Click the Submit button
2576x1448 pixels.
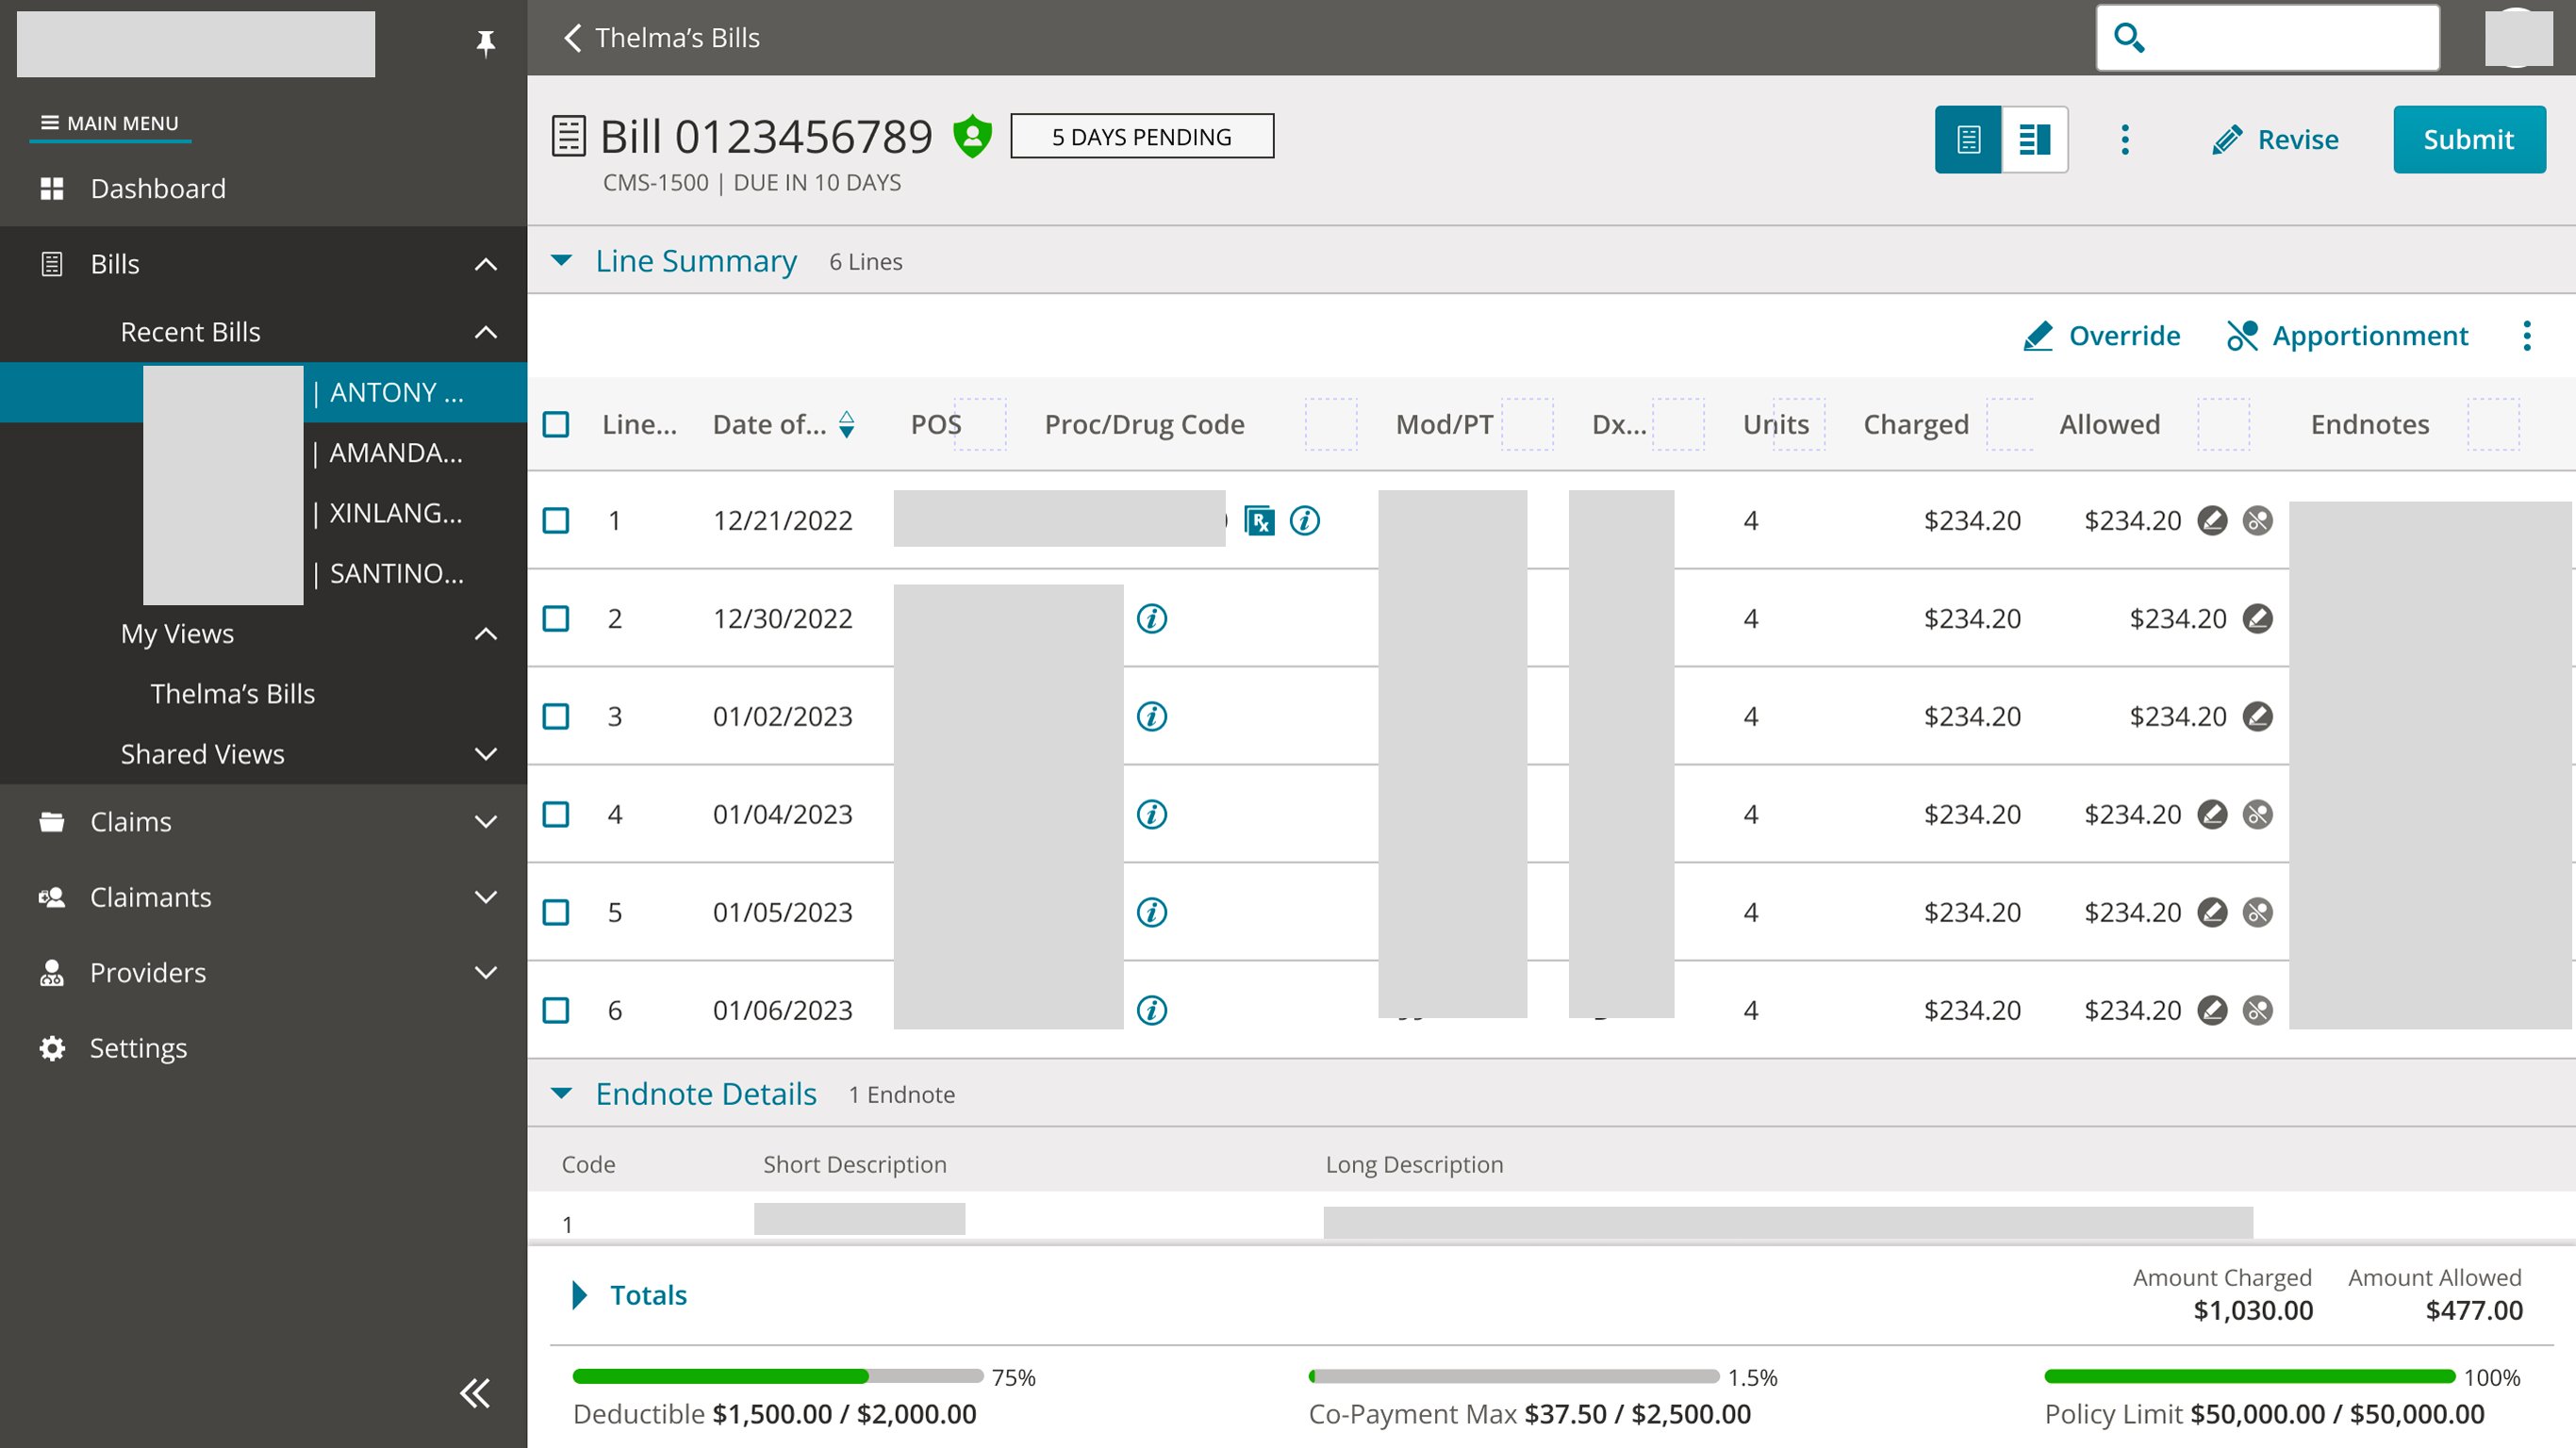(x=2468, y=139)
